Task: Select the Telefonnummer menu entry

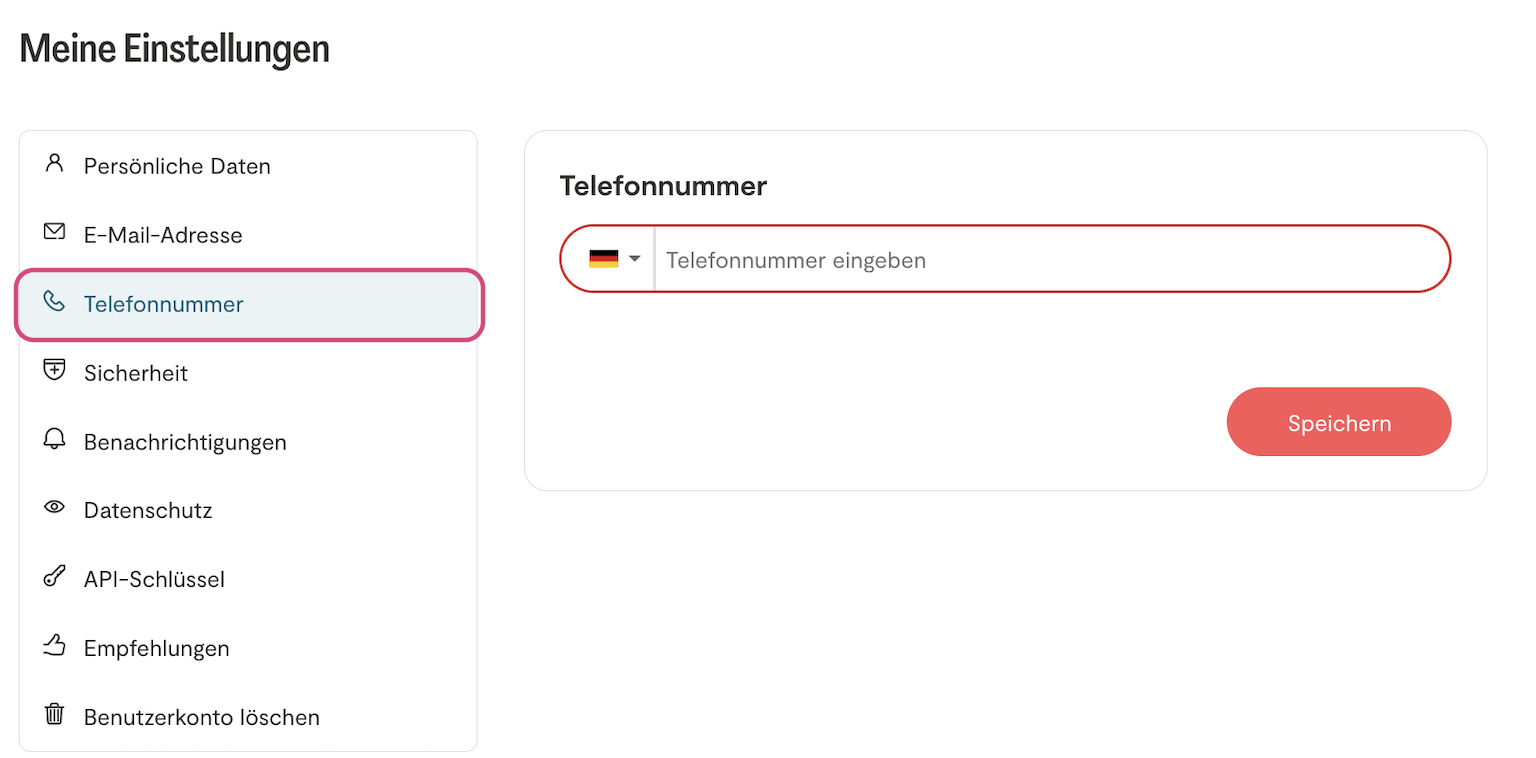Action: (164, 304)
